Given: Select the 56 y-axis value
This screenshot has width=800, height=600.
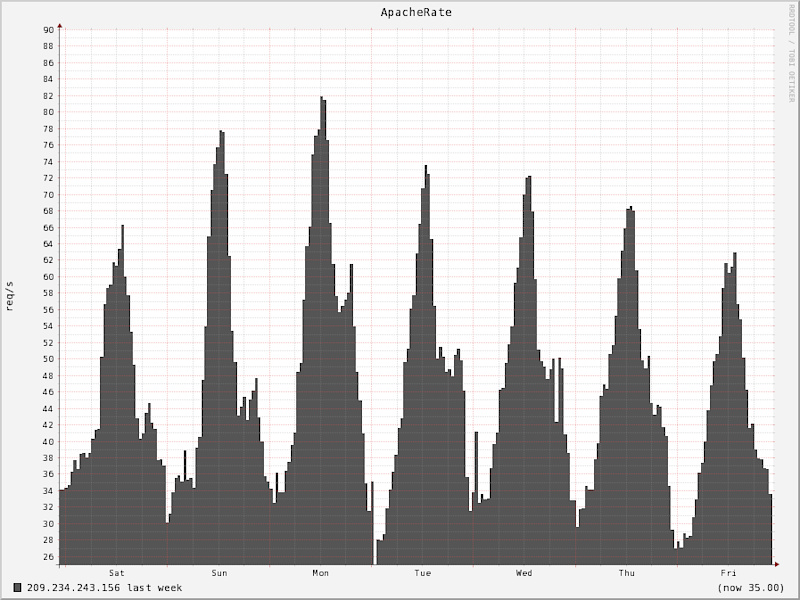Looking at the screenshot, I should [x=48, y=310].
